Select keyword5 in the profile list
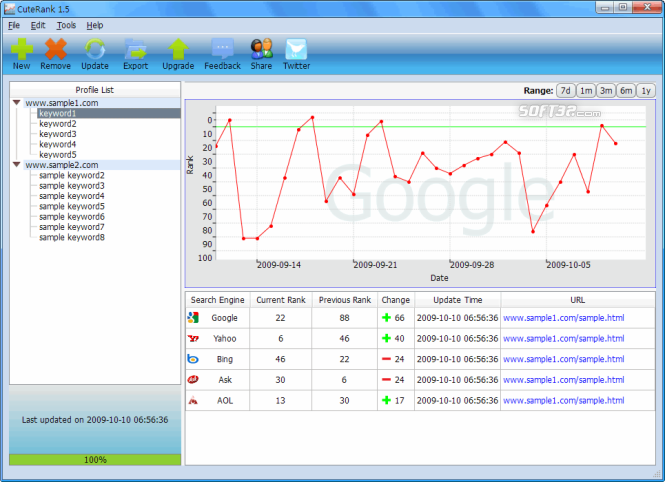665x482 pixels. tap(58, 155)
